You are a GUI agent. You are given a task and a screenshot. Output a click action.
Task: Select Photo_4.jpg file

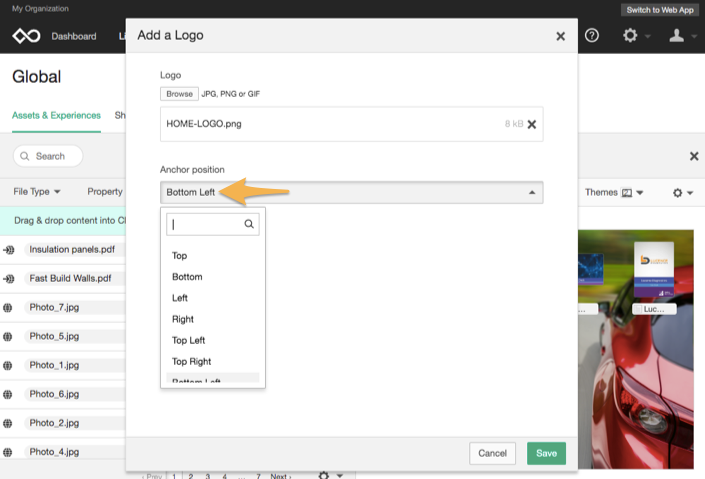coord(54,452)
